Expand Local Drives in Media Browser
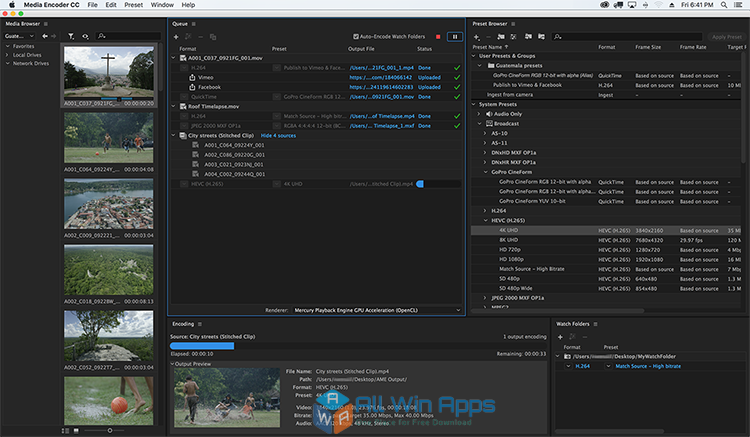 point(8,55)
